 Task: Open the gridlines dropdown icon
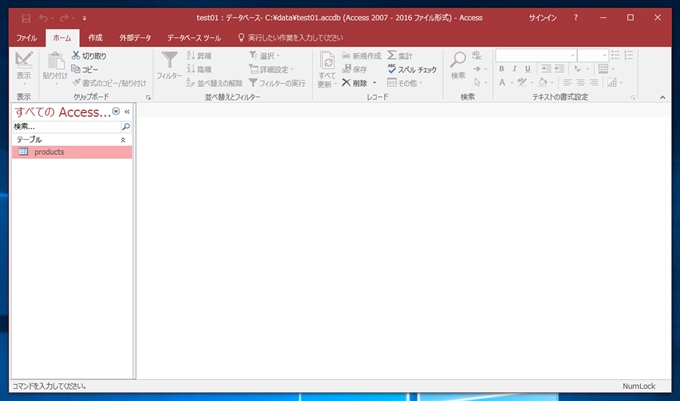tap(603, 68)
